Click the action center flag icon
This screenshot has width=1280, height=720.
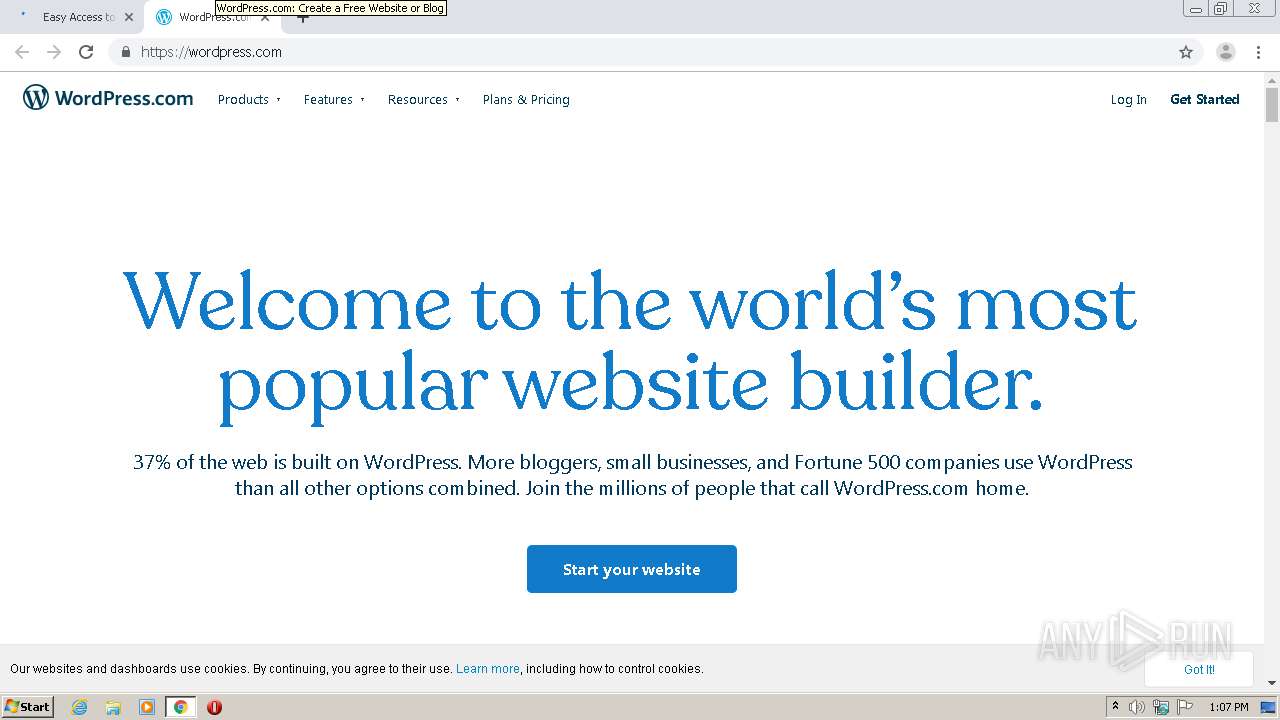[x=1185, y=707]
